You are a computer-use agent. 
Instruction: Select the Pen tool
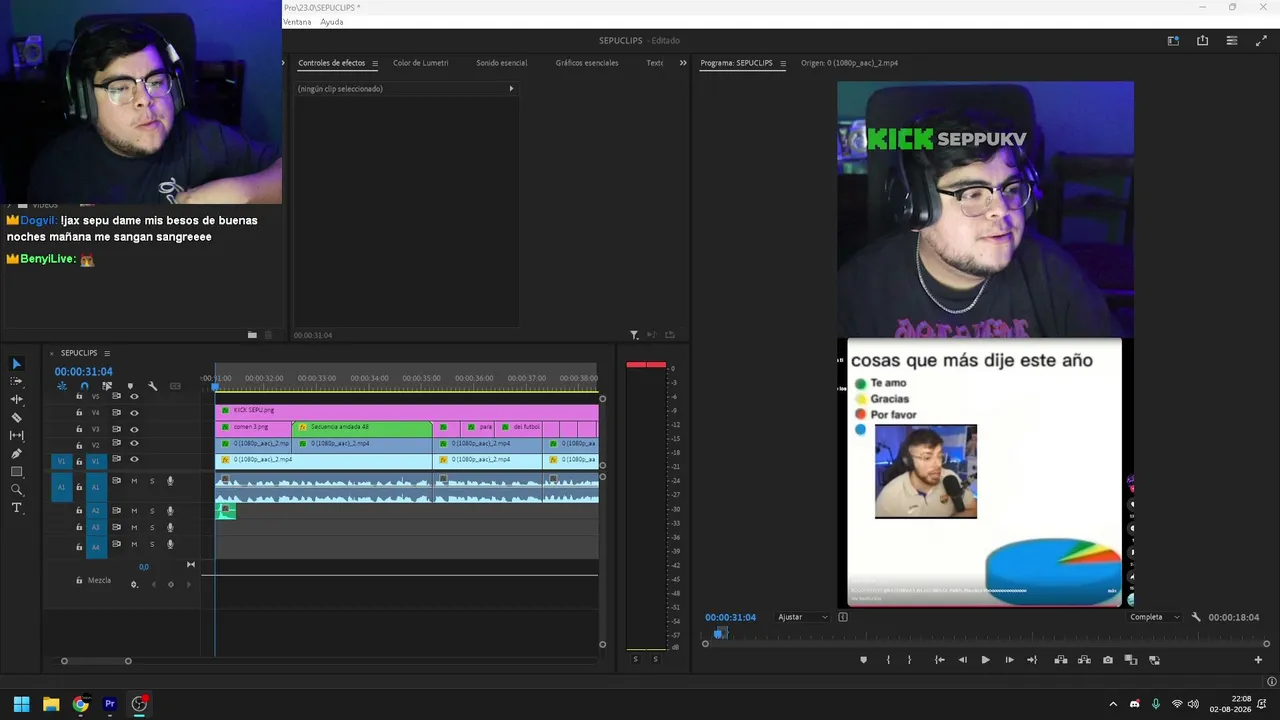pyautogui.click(x=16, y=454)
